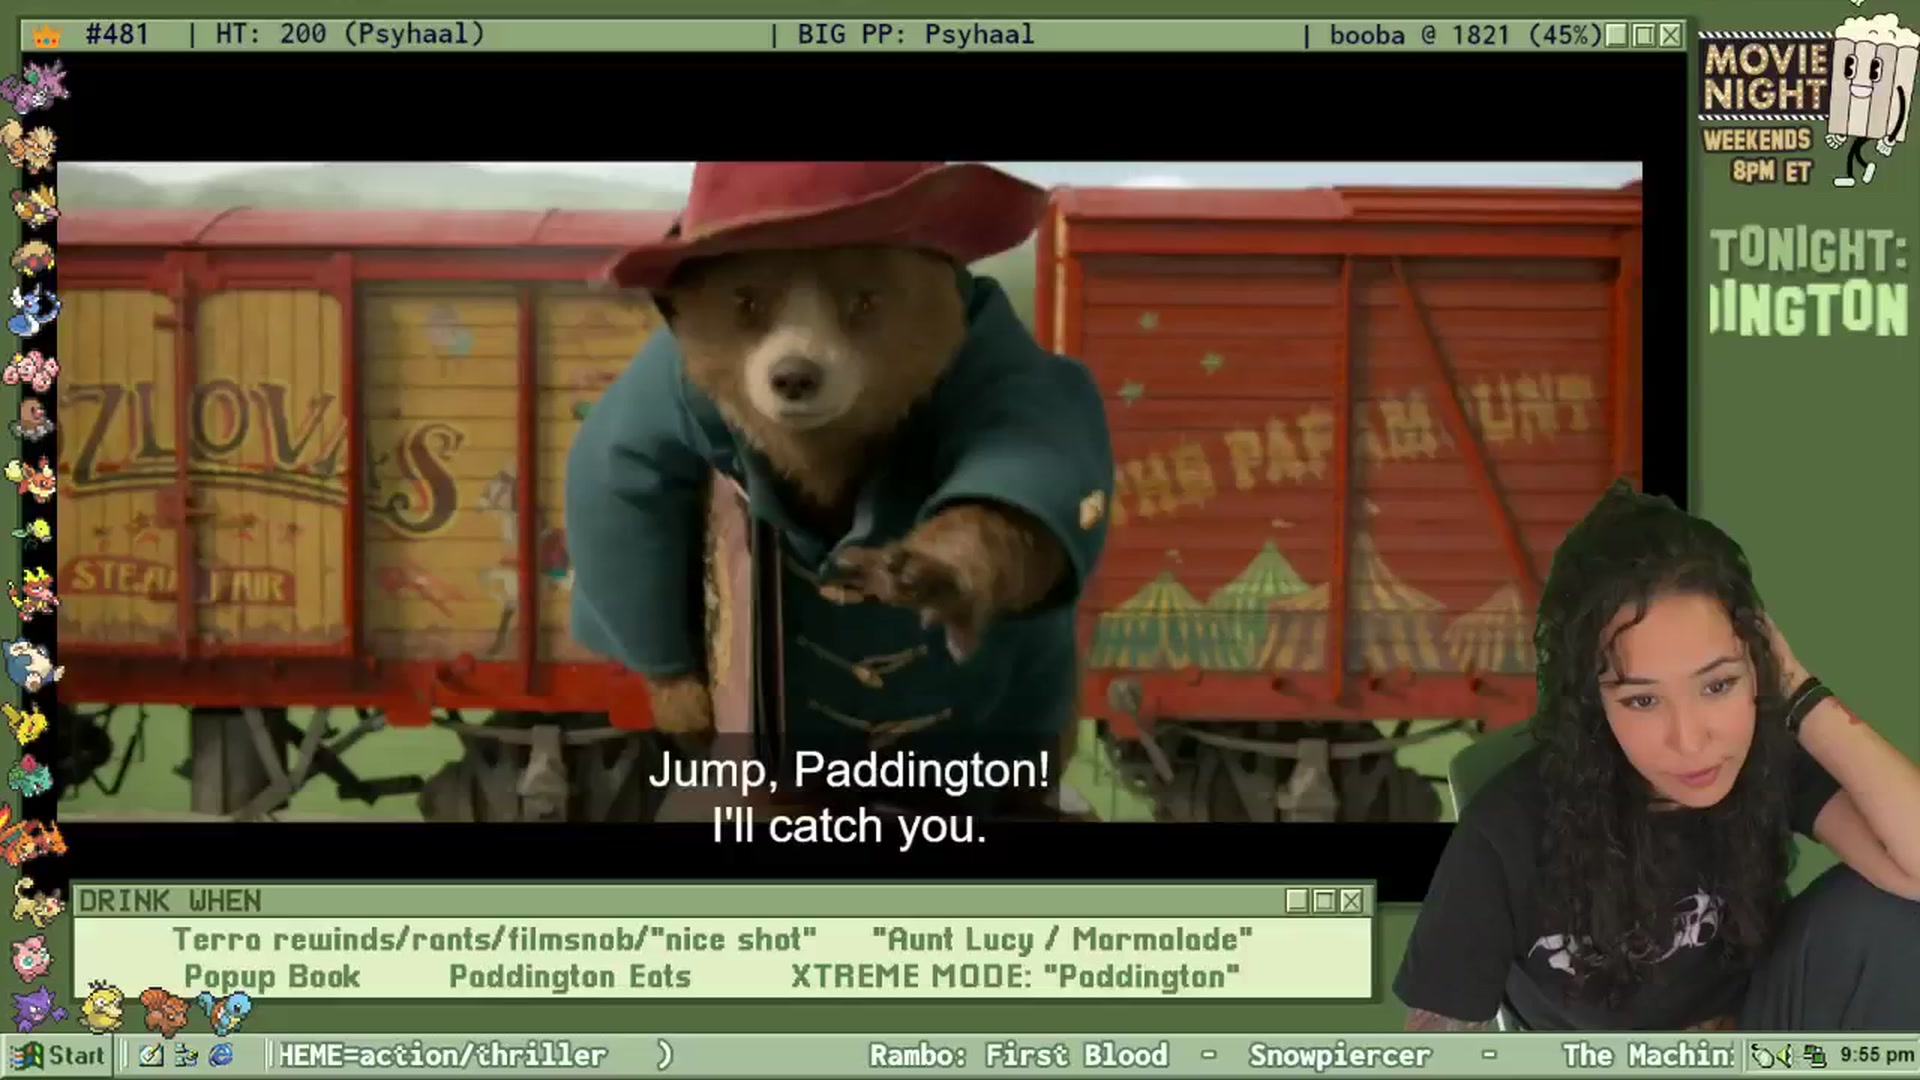The width and height of the screenshot is (1920, 1080).
Task: Click "booba @ 1821 (45%)" text
Action: (x=1465, y=35)
